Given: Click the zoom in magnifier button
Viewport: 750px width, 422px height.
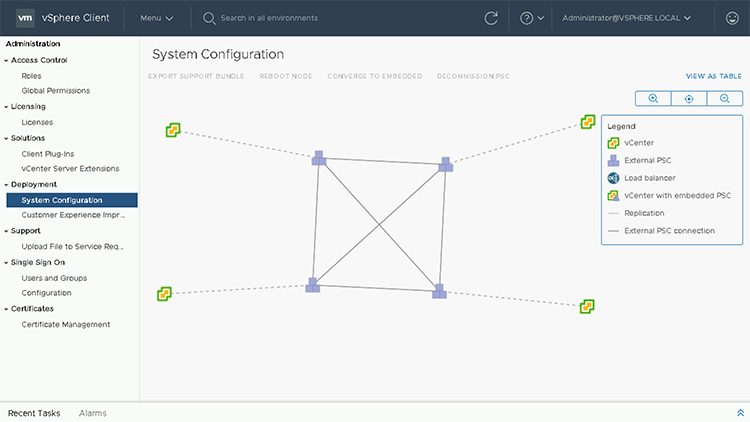Looking at the screenshot, I should tap(653, 98).
